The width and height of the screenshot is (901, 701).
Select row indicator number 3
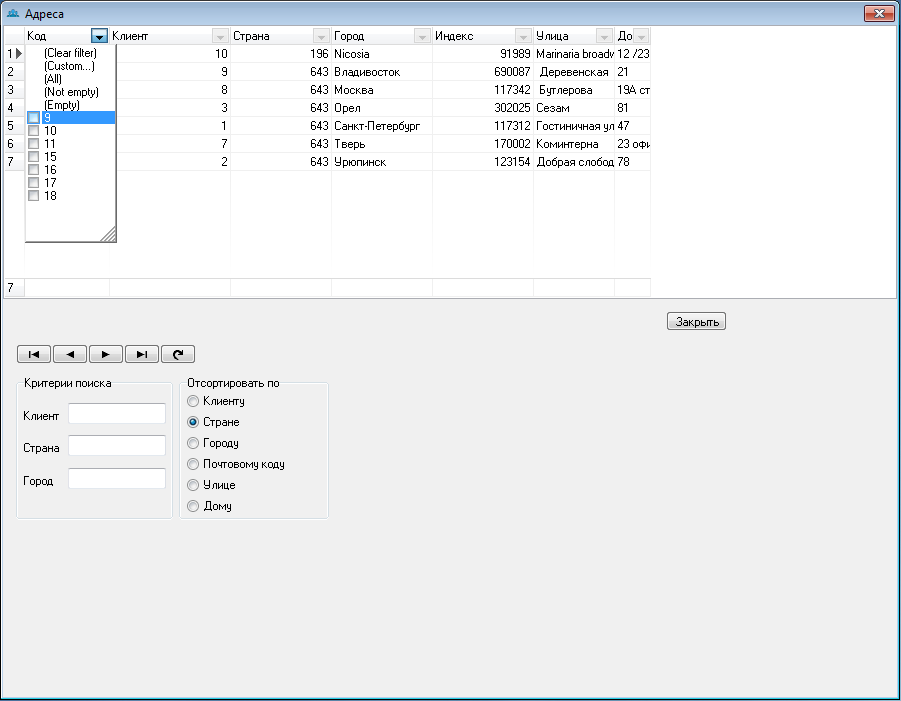tap(14, 90)
